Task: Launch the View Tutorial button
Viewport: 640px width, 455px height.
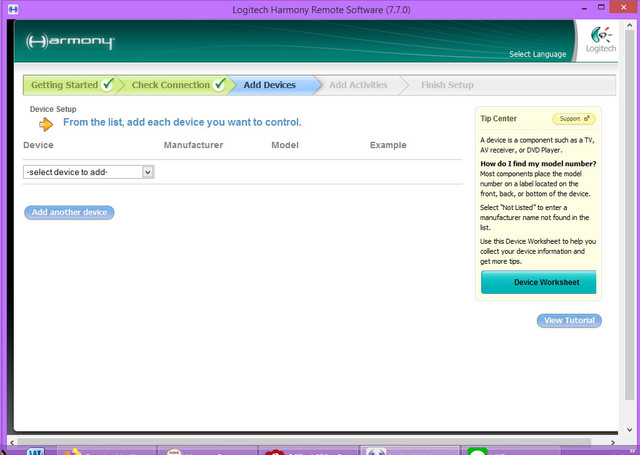Action: point(569,320)
